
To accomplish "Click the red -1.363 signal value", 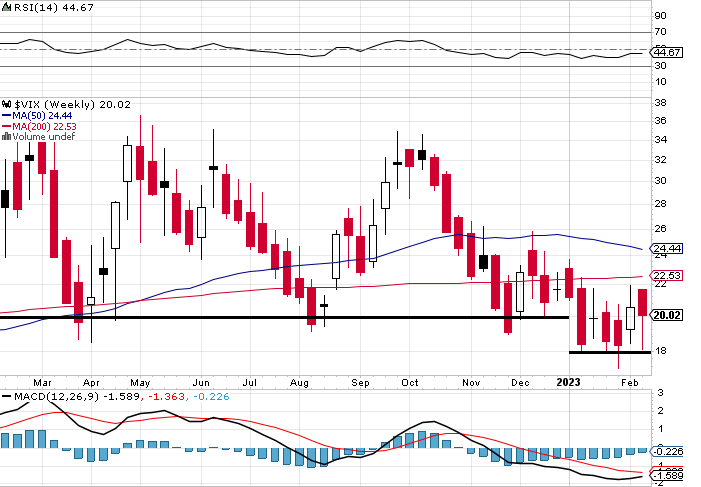I will [x=166, y=397].
